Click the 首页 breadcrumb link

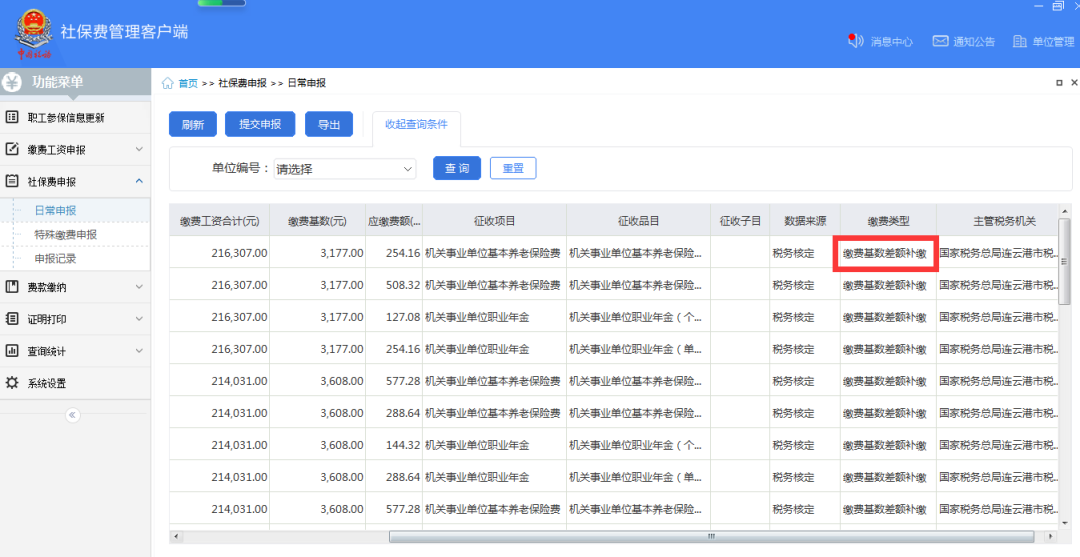[x=188, y=83]
